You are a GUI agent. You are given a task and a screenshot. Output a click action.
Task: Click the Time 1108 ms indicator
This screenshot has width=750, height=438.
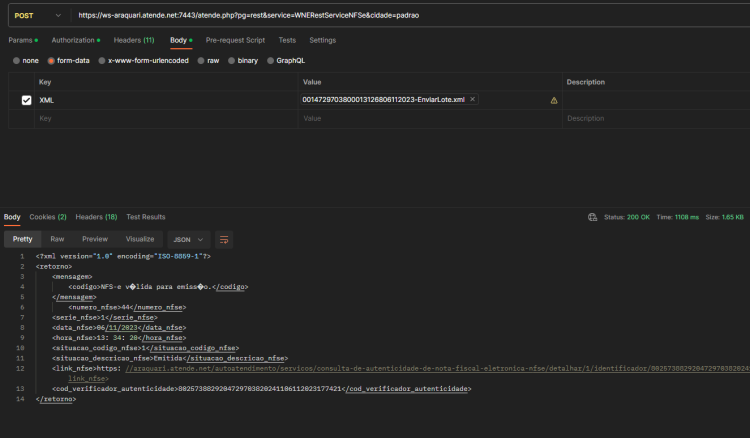pyautogui.click(x=677, y=217)
